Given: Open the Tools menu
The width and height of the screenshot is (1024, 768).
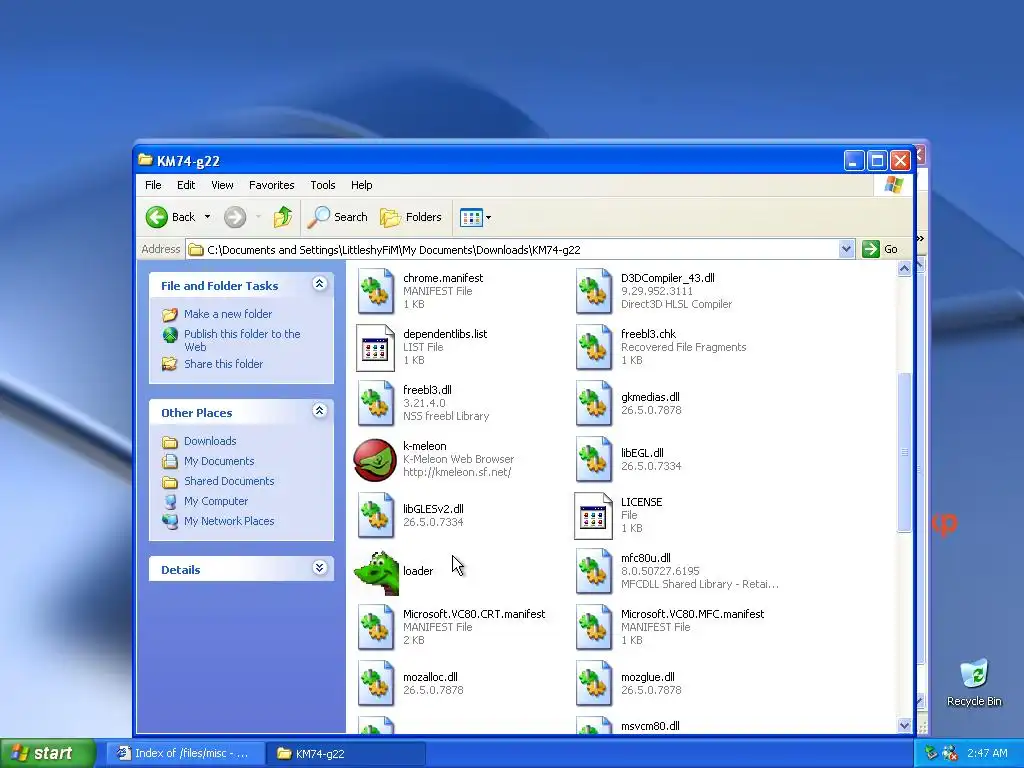Looking at the screenshot, I should click(323, 185).
